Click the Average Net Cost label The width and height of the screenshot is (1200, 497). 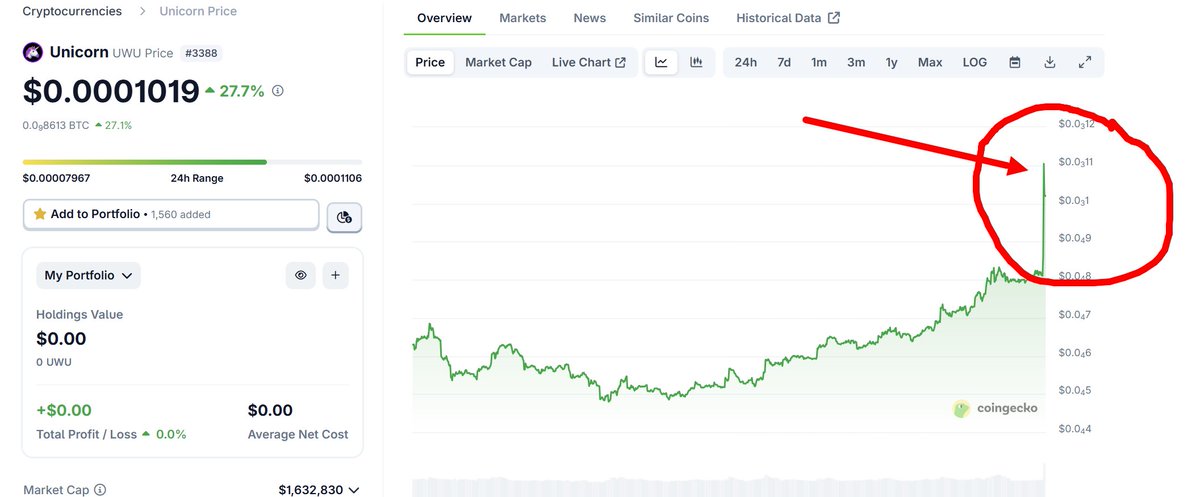(x=298, y=434)
